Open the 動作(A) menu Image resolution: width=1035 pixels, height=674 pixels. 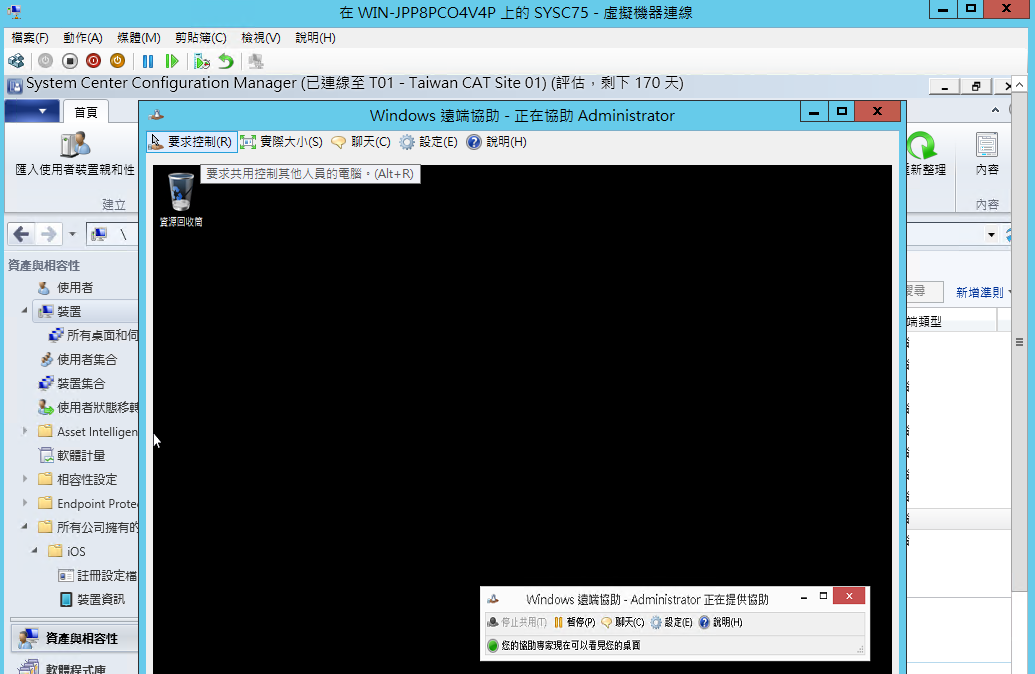coord(83,38)
